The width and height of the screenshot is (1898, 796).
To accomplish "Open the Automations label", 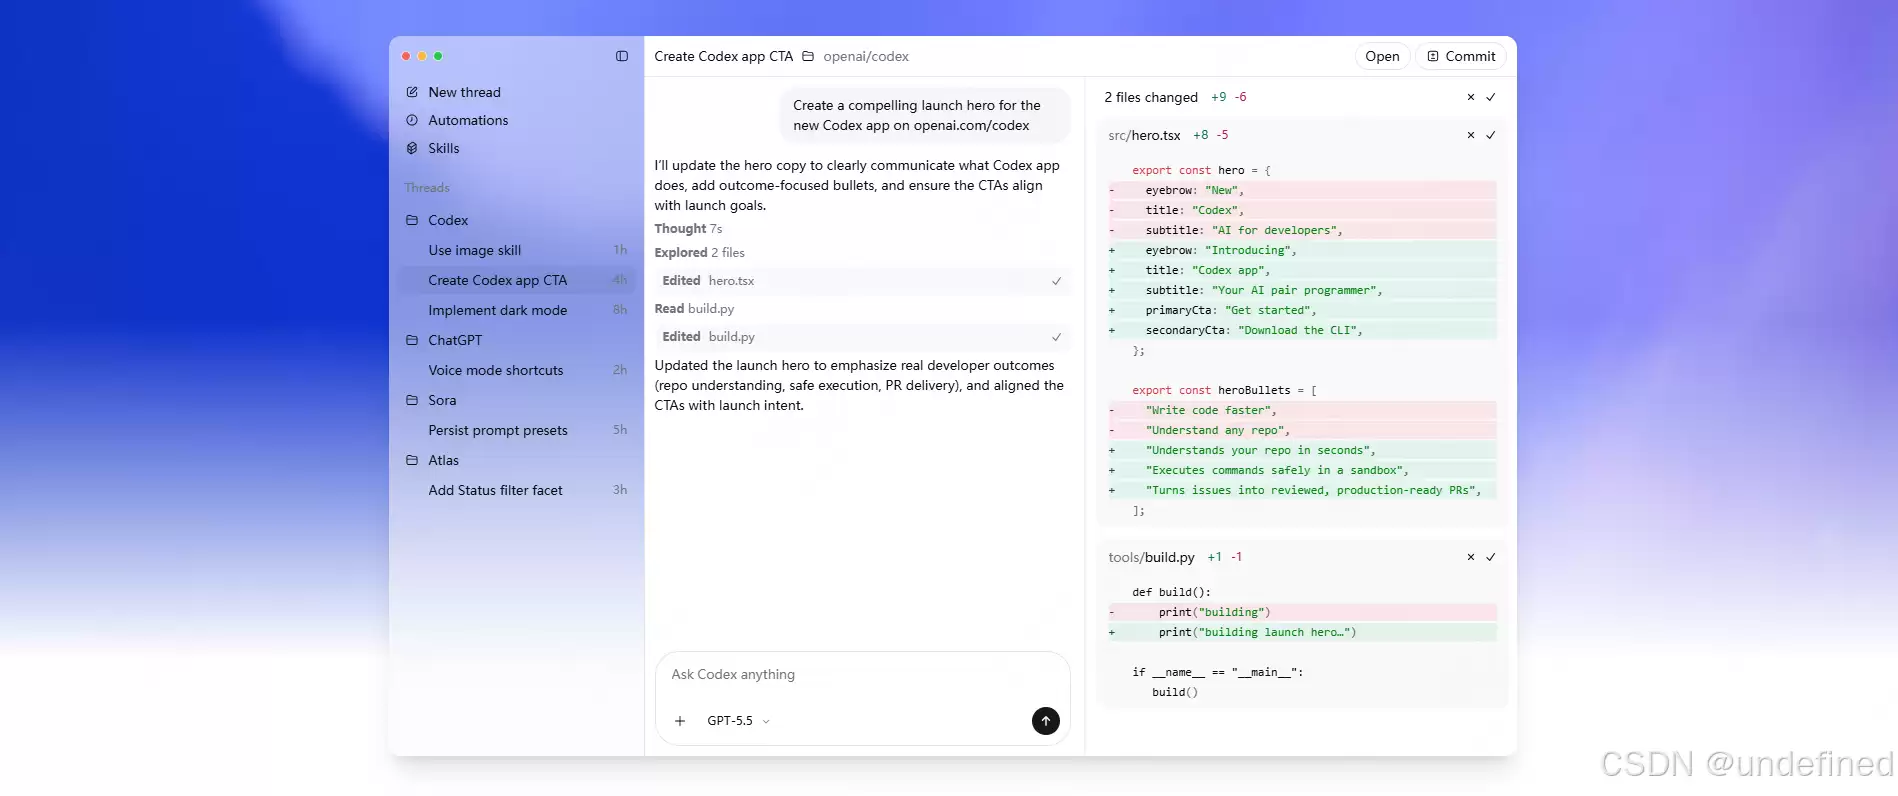I will (468, 120).
